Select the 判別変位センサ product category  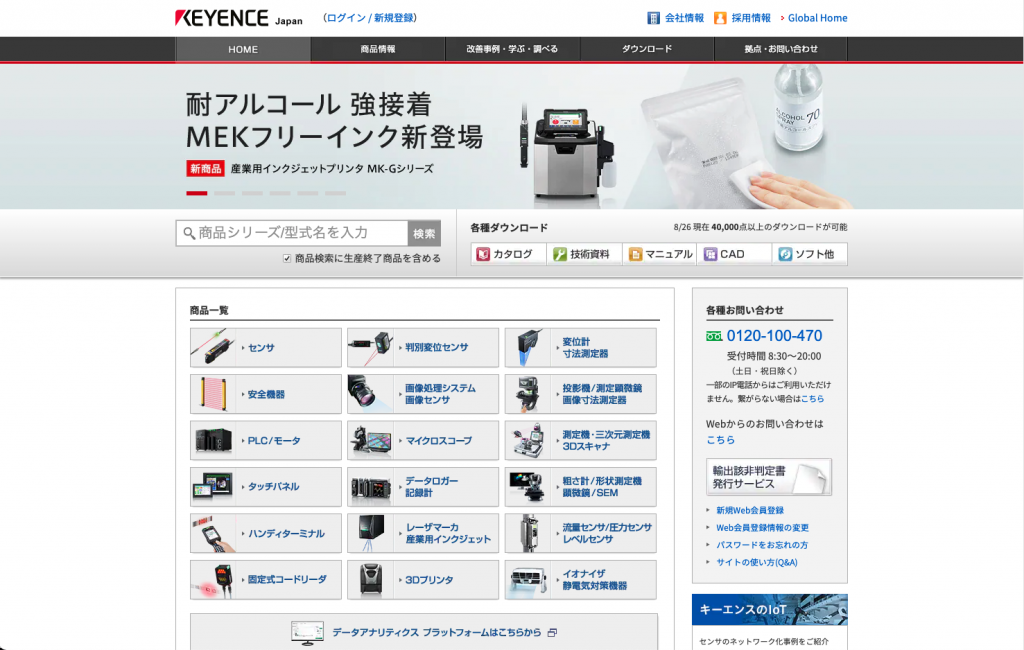[x=423, y=348]
